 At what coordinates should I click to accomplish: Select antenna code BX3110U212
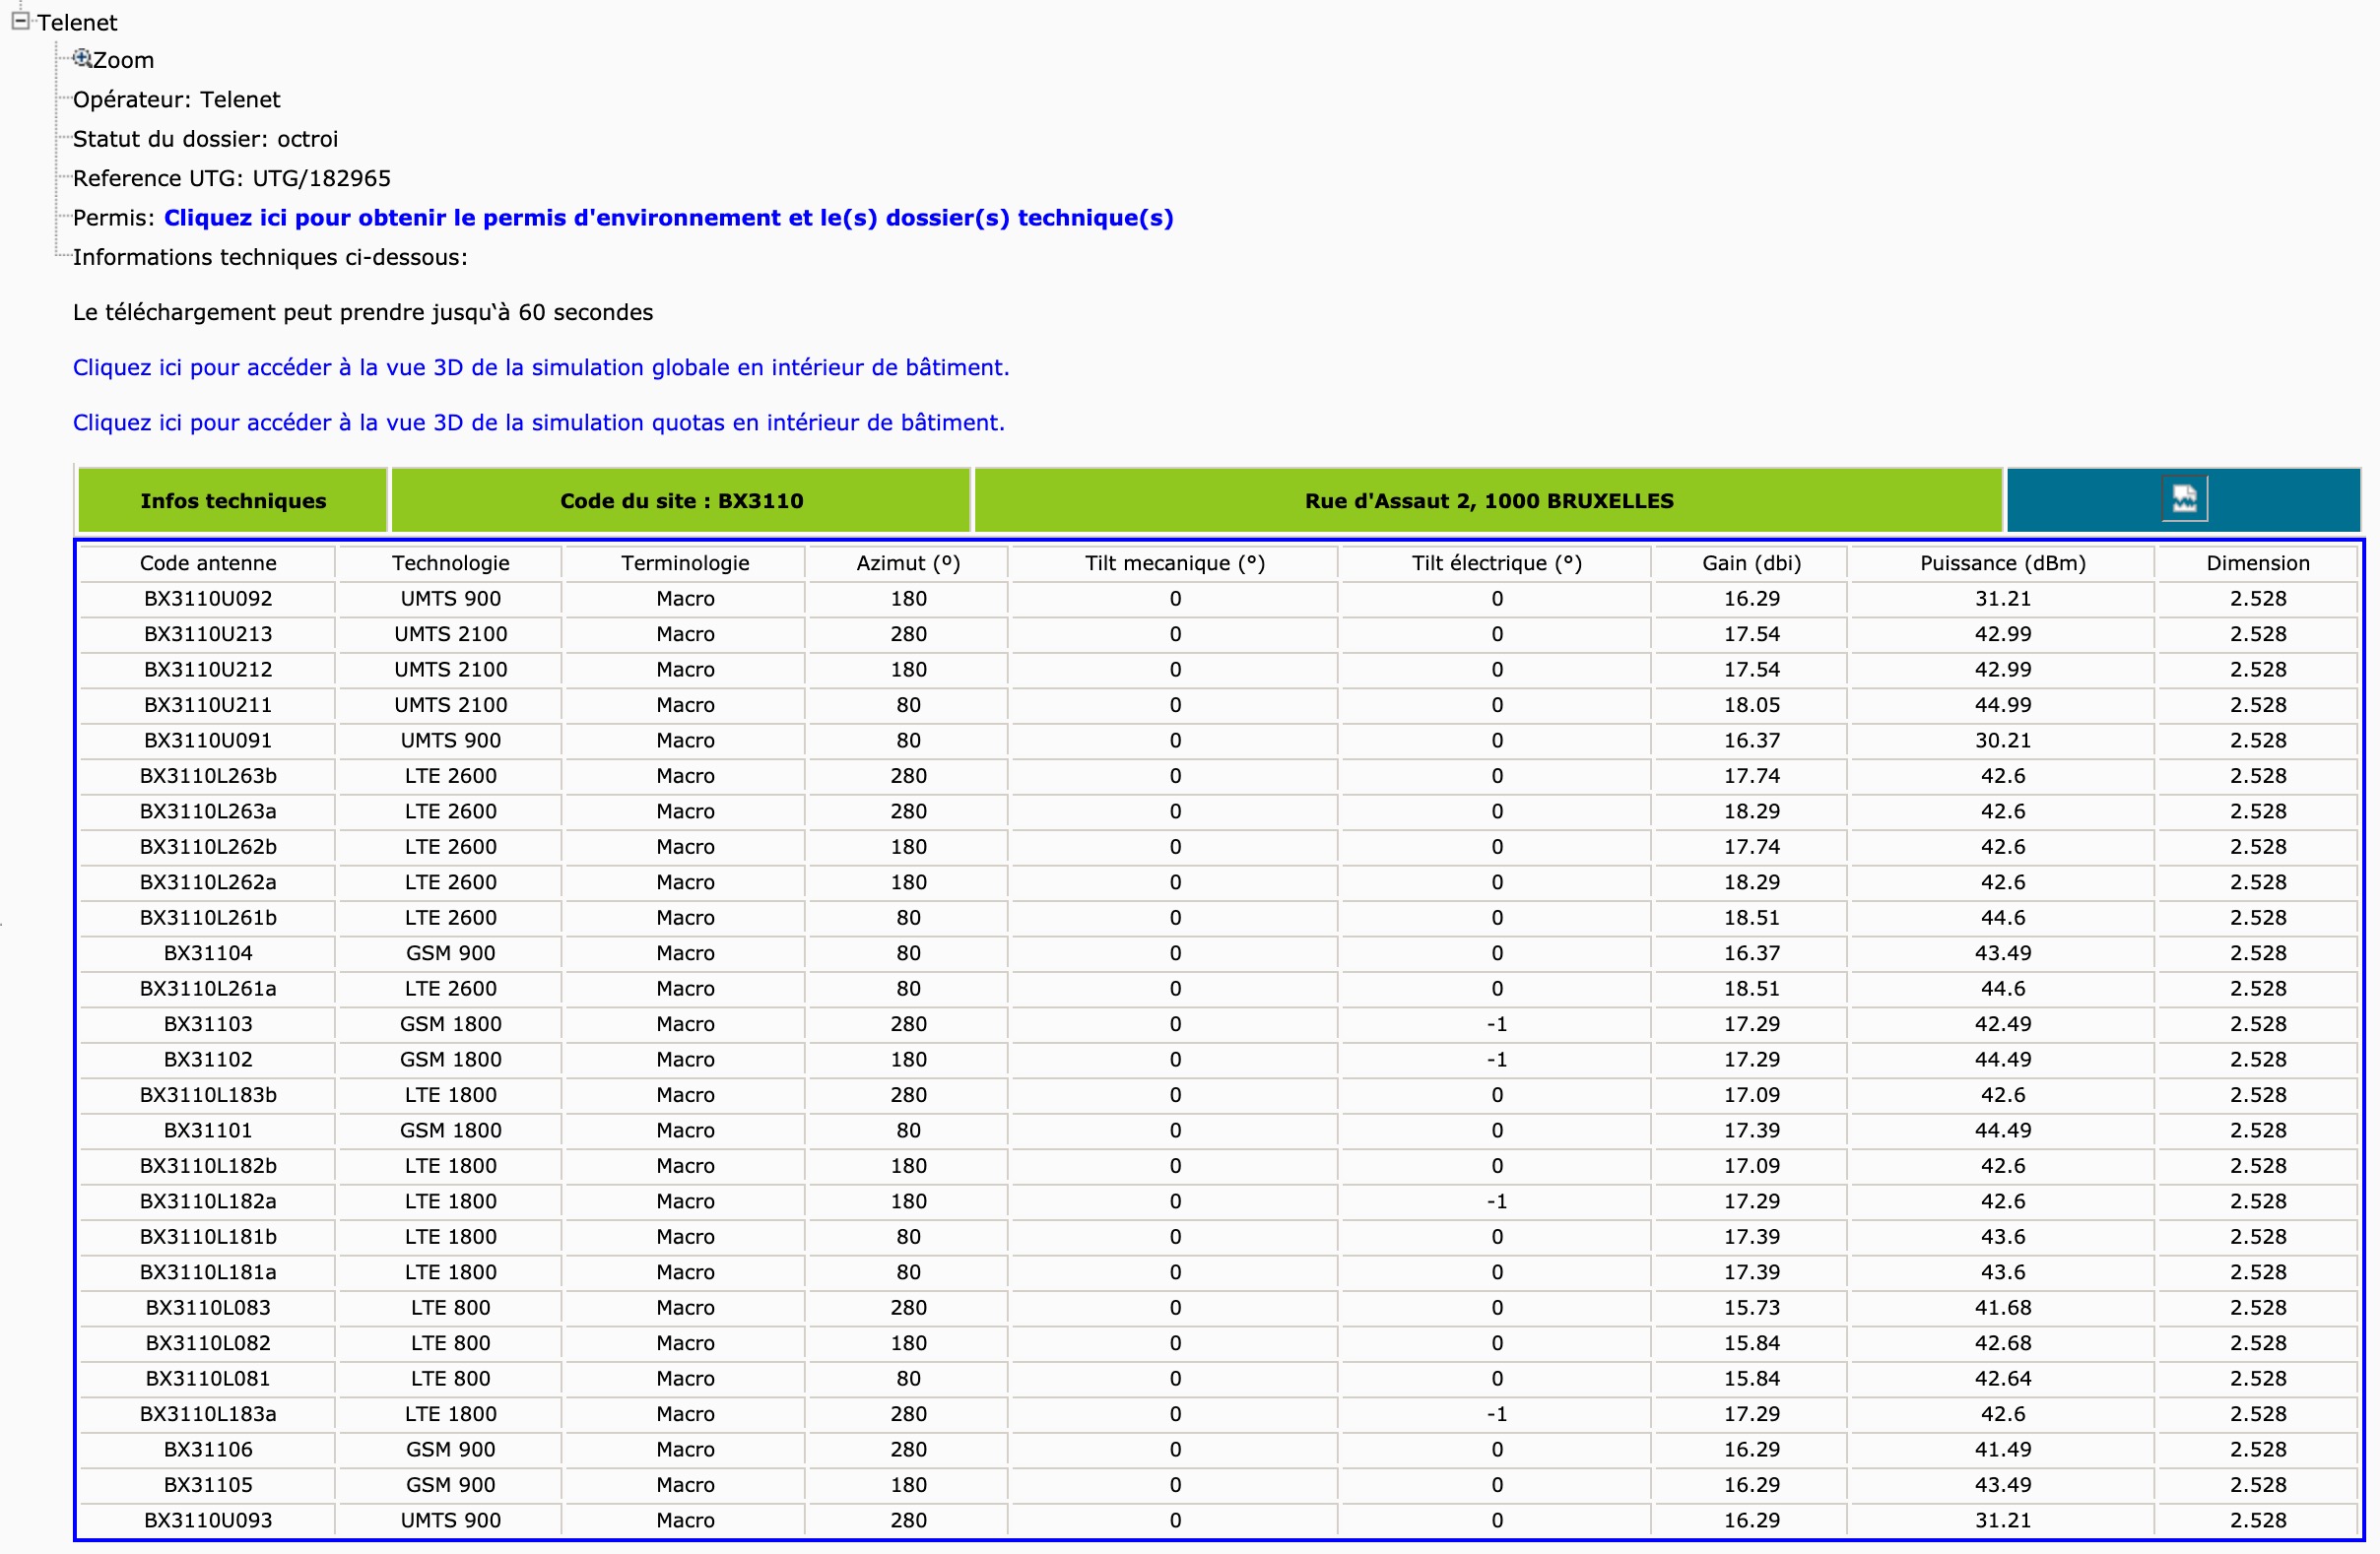[x=208, y=670]
